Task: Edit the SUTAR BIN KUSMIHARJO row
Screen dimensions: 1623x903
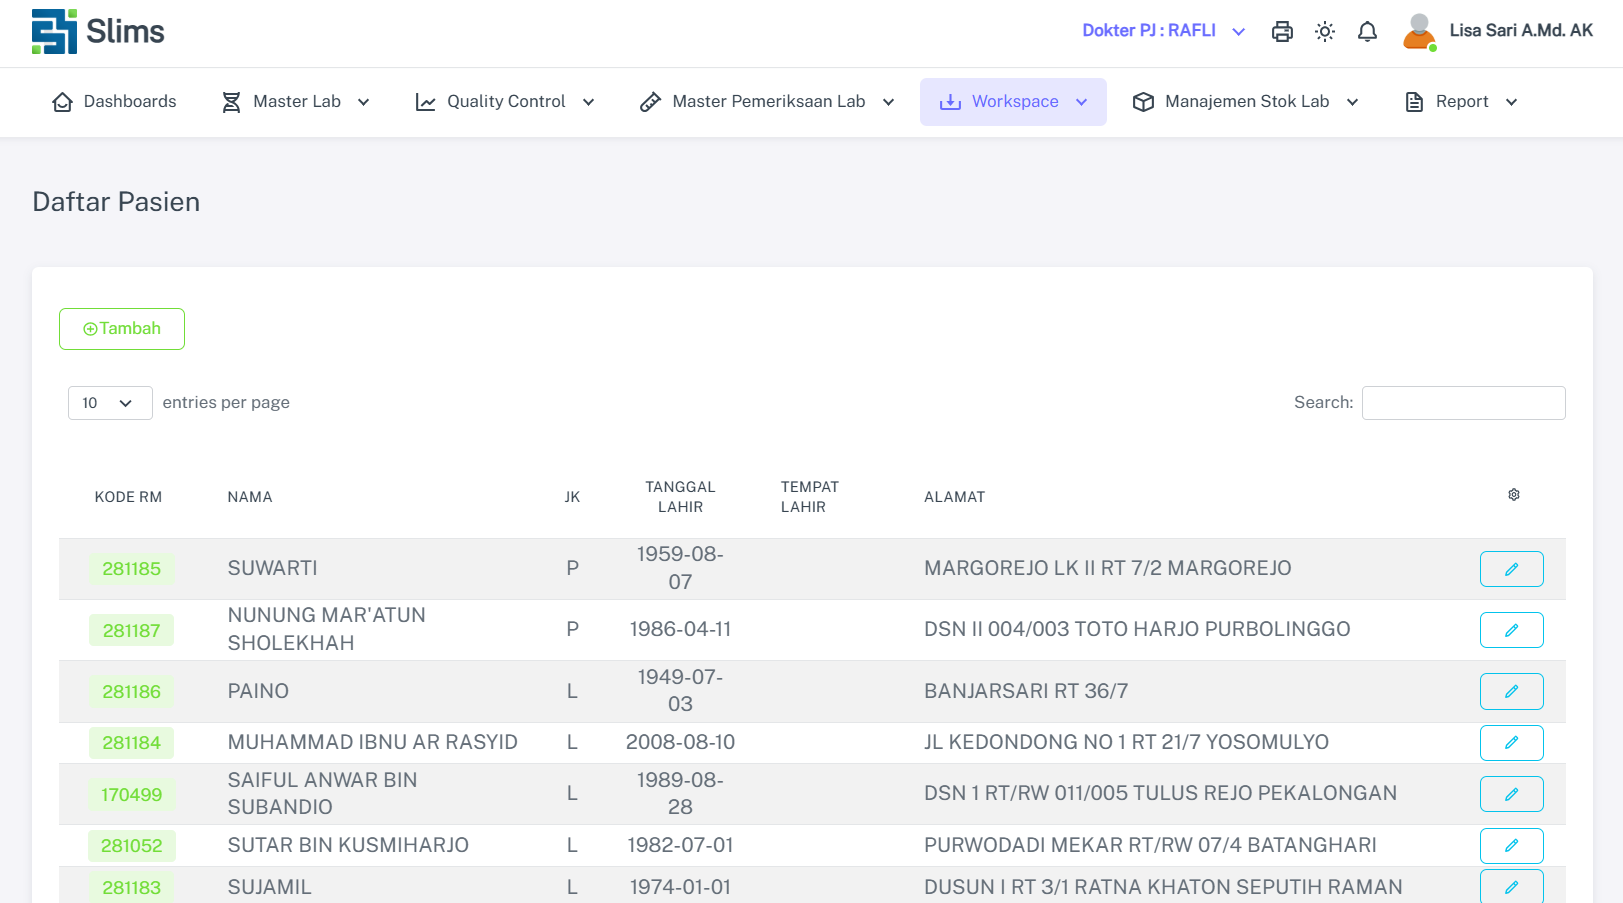Action: point(1511,846)
